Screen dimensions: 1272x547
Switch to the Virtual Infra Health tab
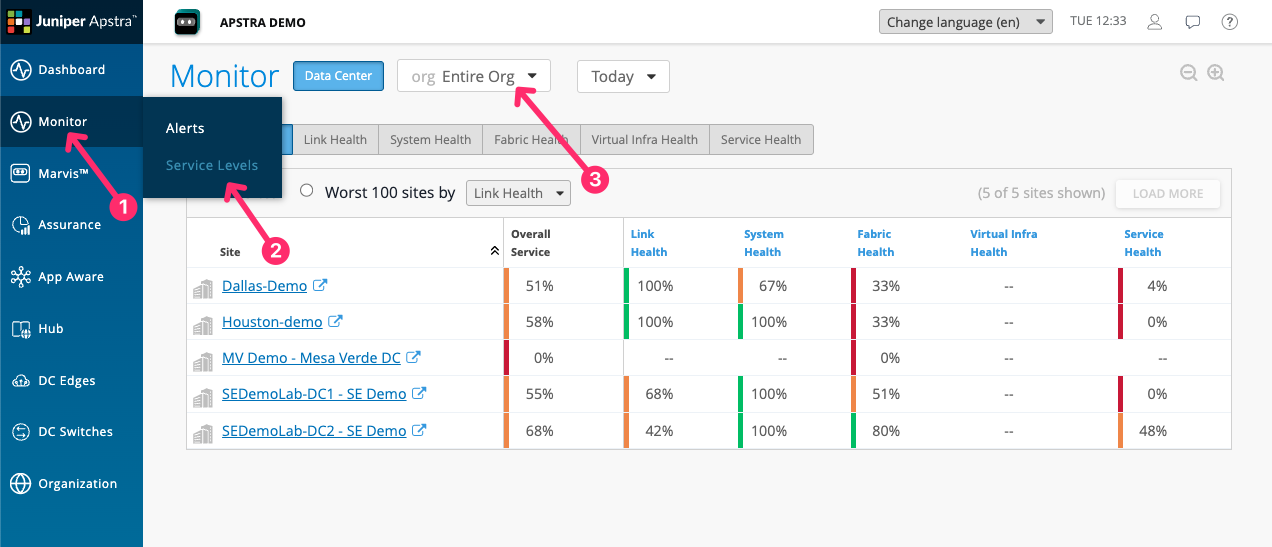pos(644,140)
